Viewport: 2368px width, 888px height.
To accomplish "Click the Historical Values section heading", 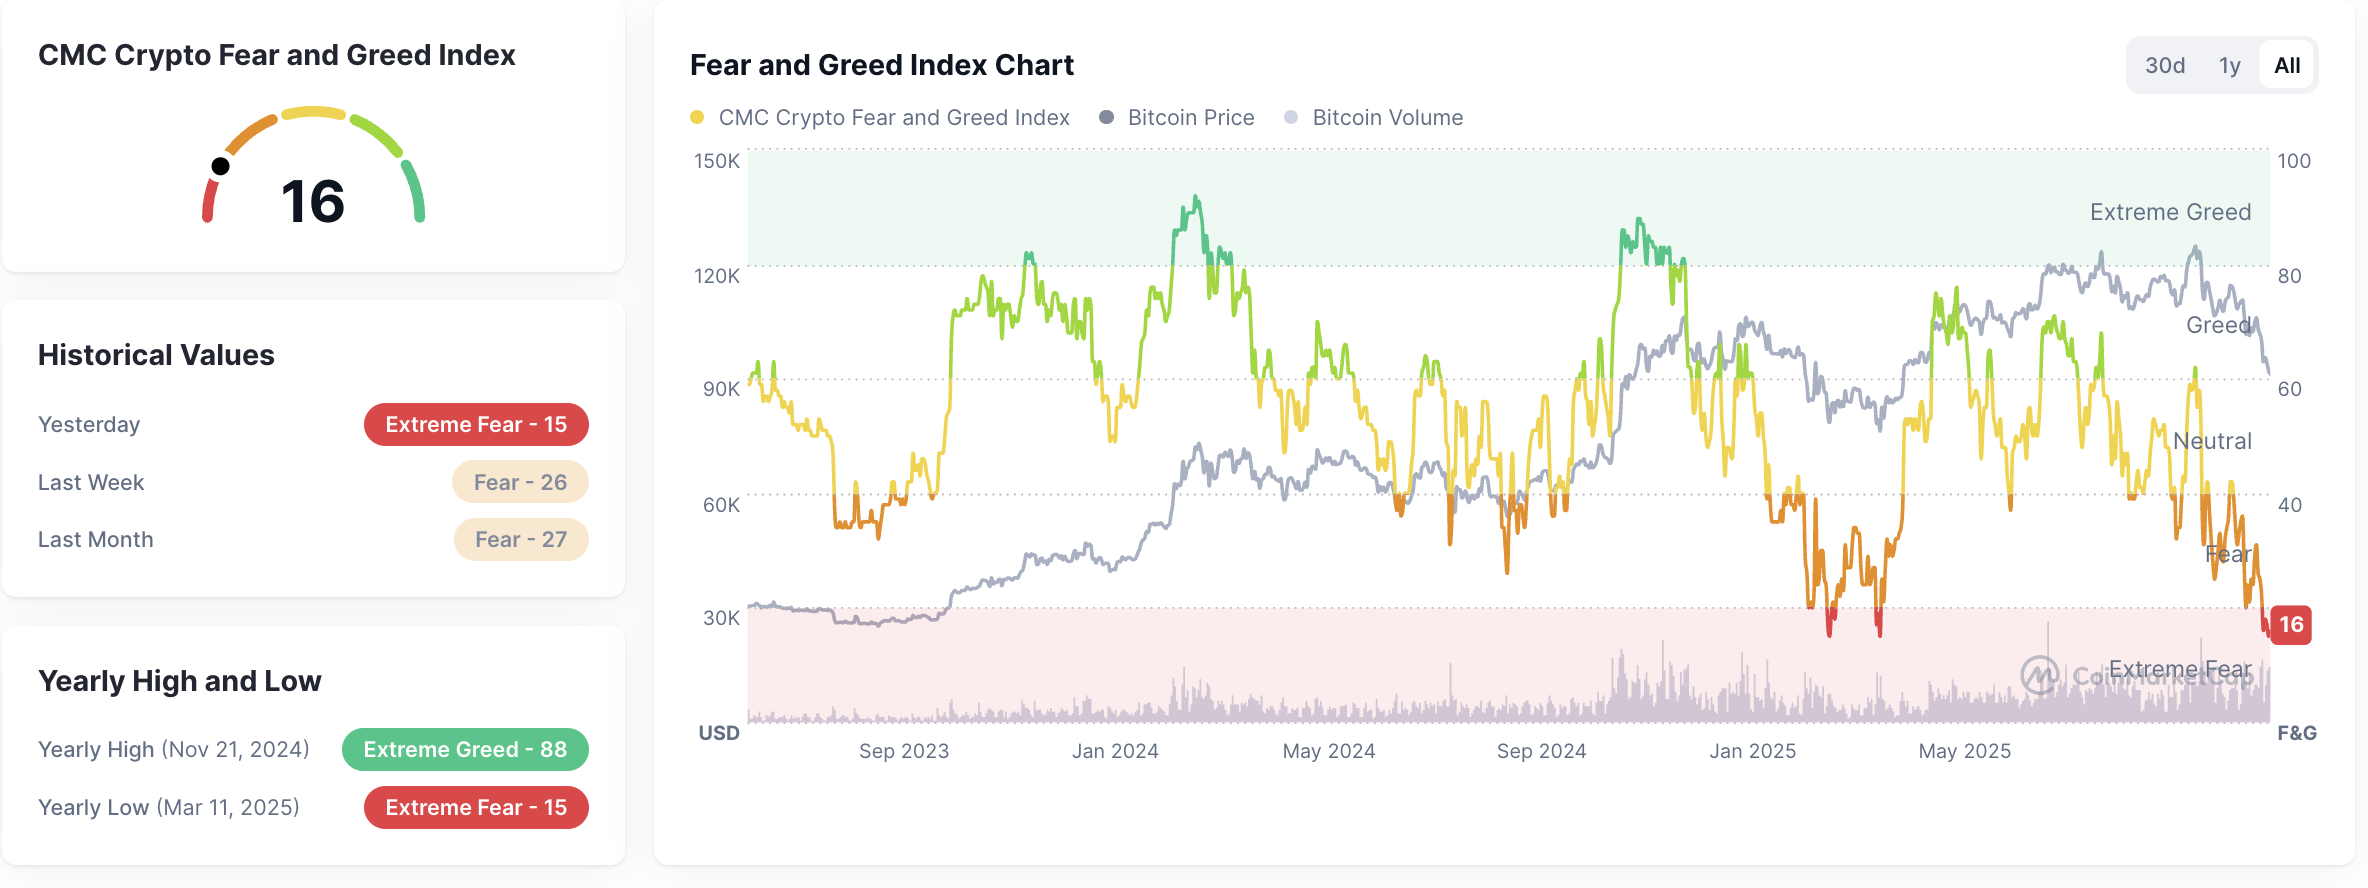I will (x=156, y=355).
